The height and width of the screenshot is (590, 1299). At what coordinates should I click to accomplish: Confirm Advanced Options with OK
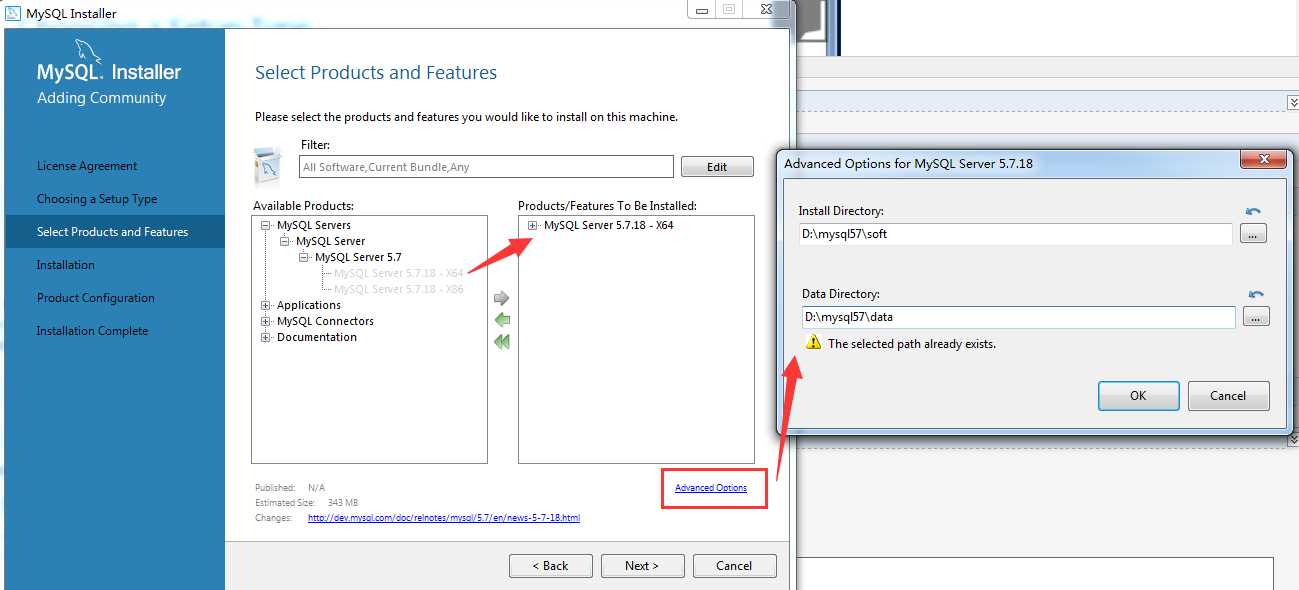point(1138,396)
